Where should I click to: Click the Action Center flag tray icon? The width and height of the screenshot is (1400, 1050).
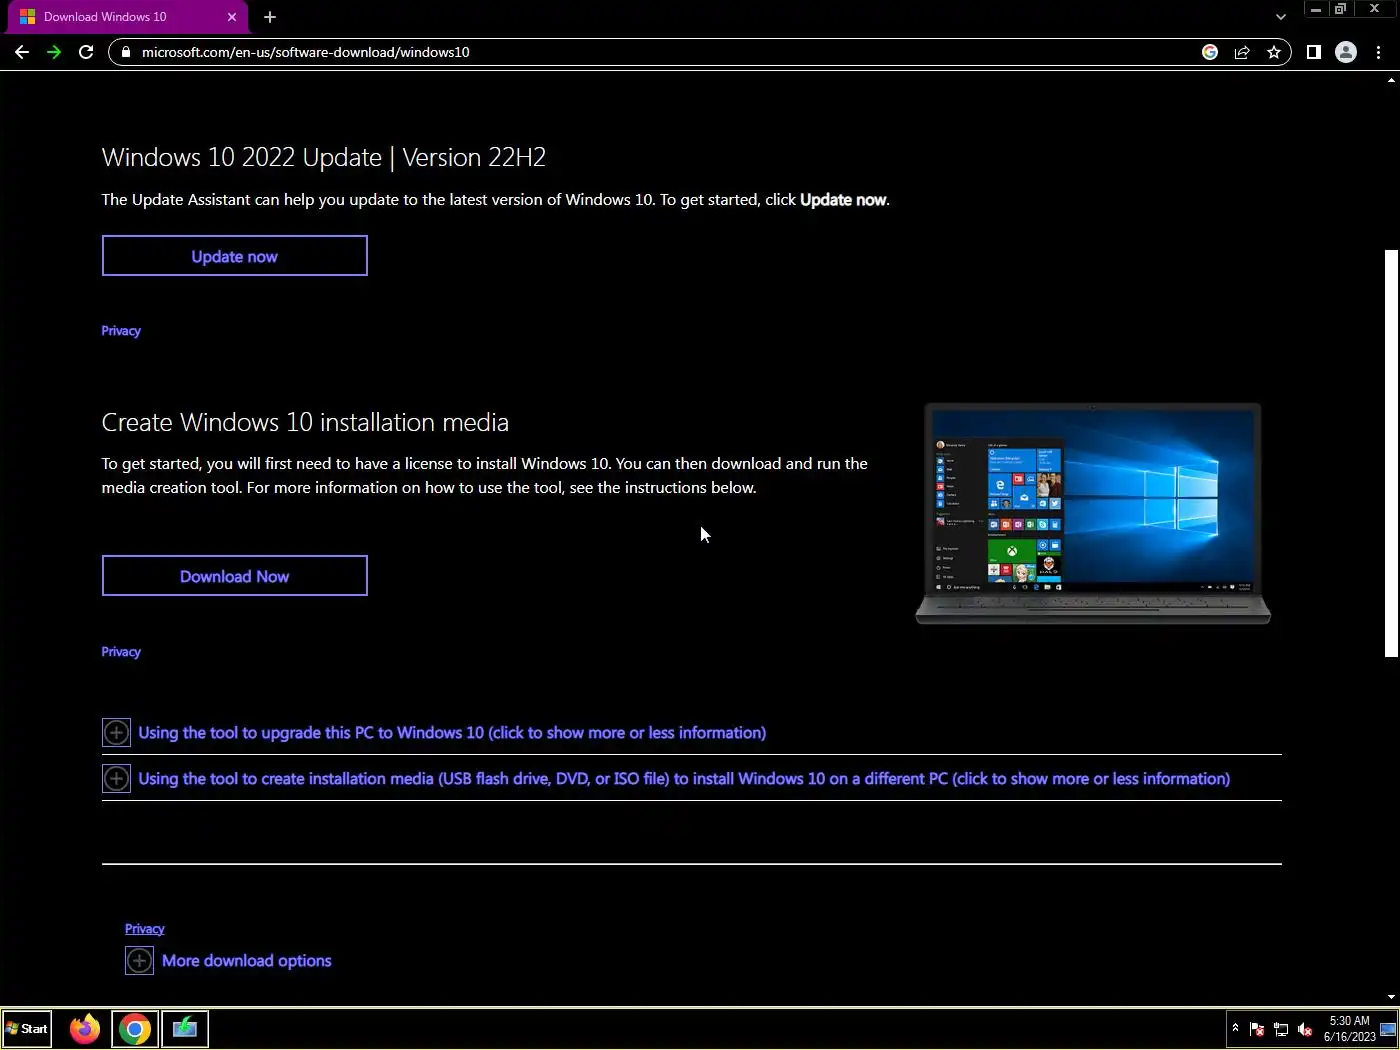(x=1257, y=1029)
